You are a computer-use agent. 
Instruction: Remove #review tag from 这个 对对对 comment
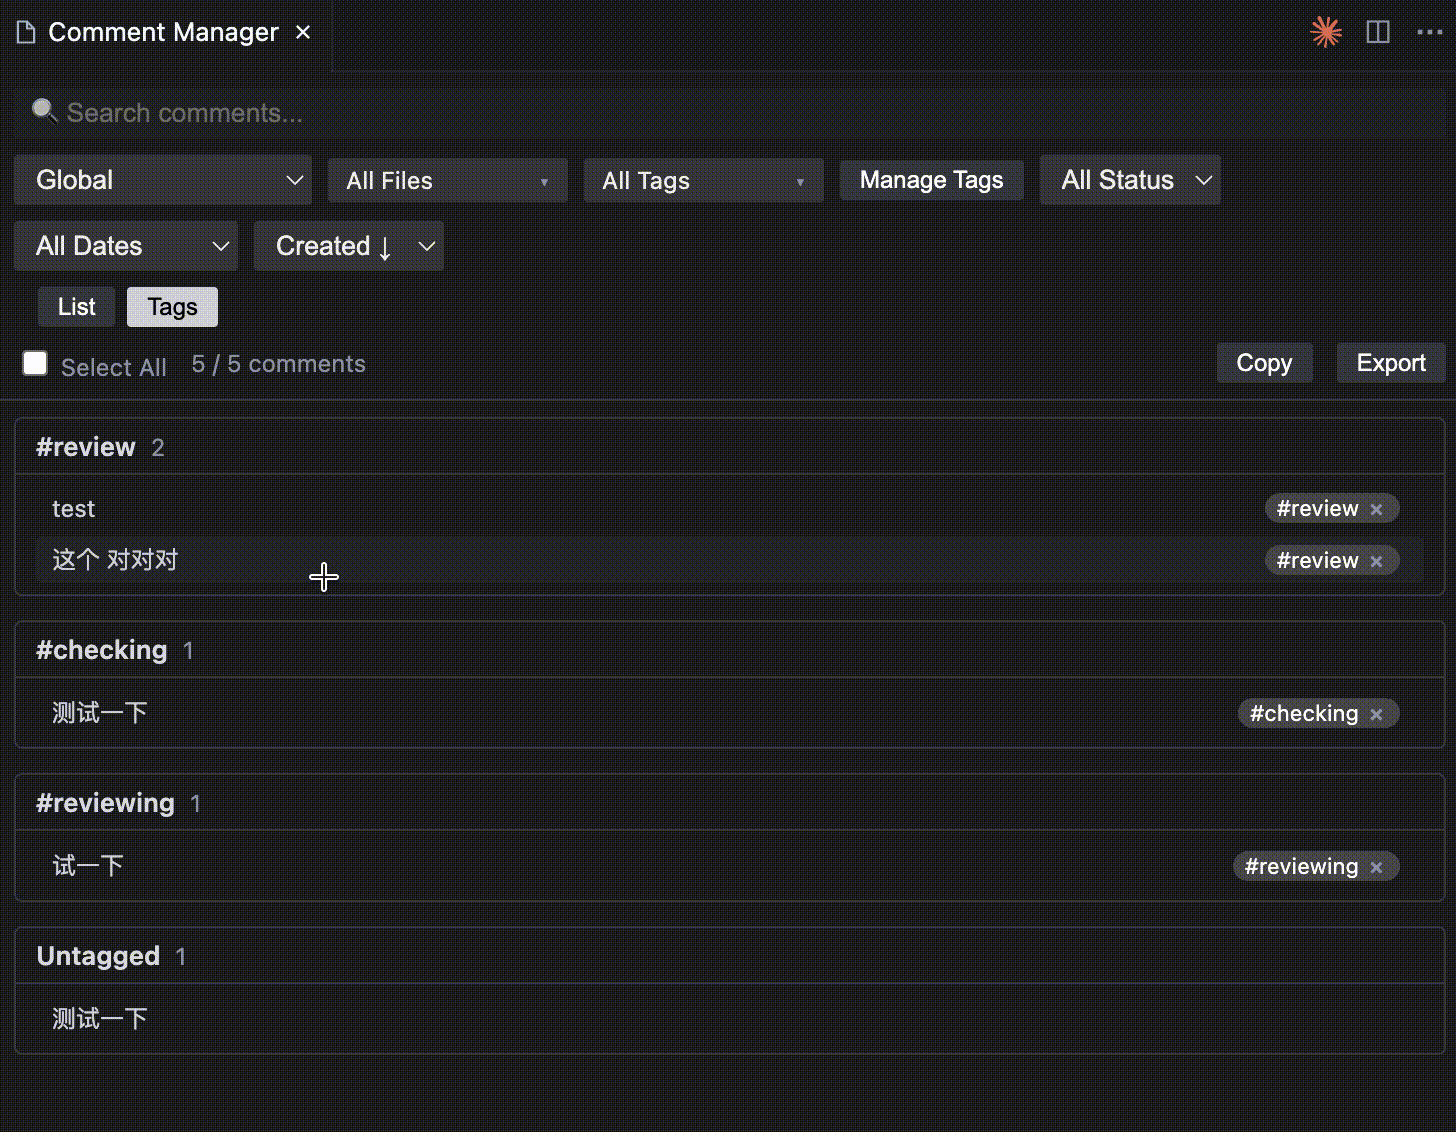[1376, 561]
